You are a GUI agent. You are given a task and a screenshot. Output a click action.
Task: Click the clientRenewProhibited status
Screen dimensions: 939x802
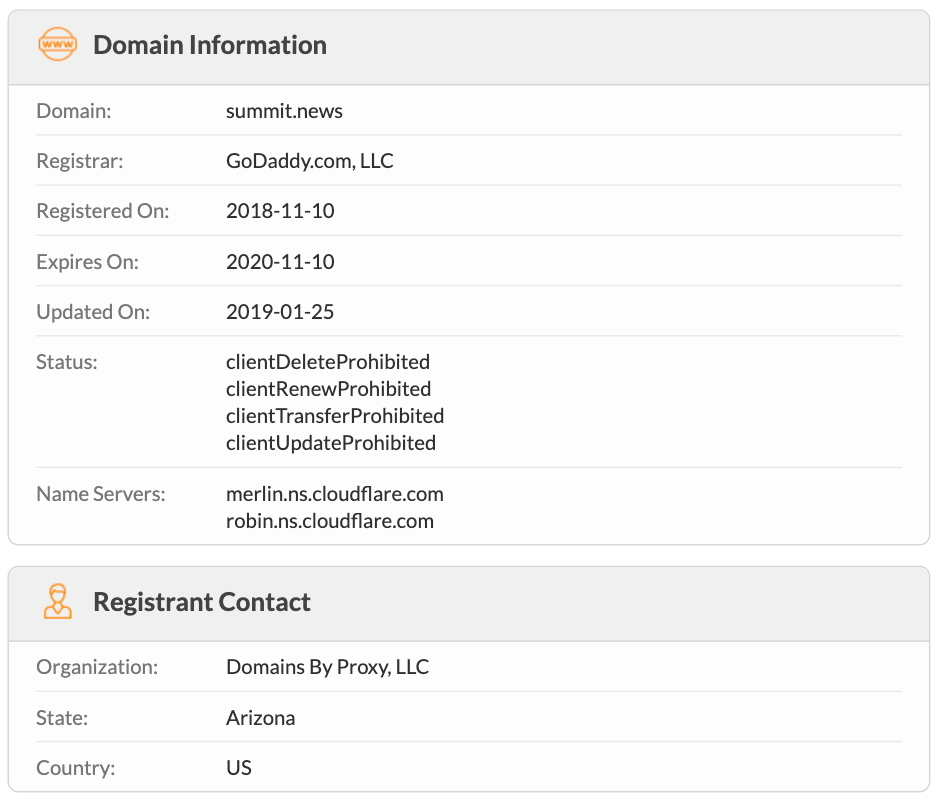(329, 389)
